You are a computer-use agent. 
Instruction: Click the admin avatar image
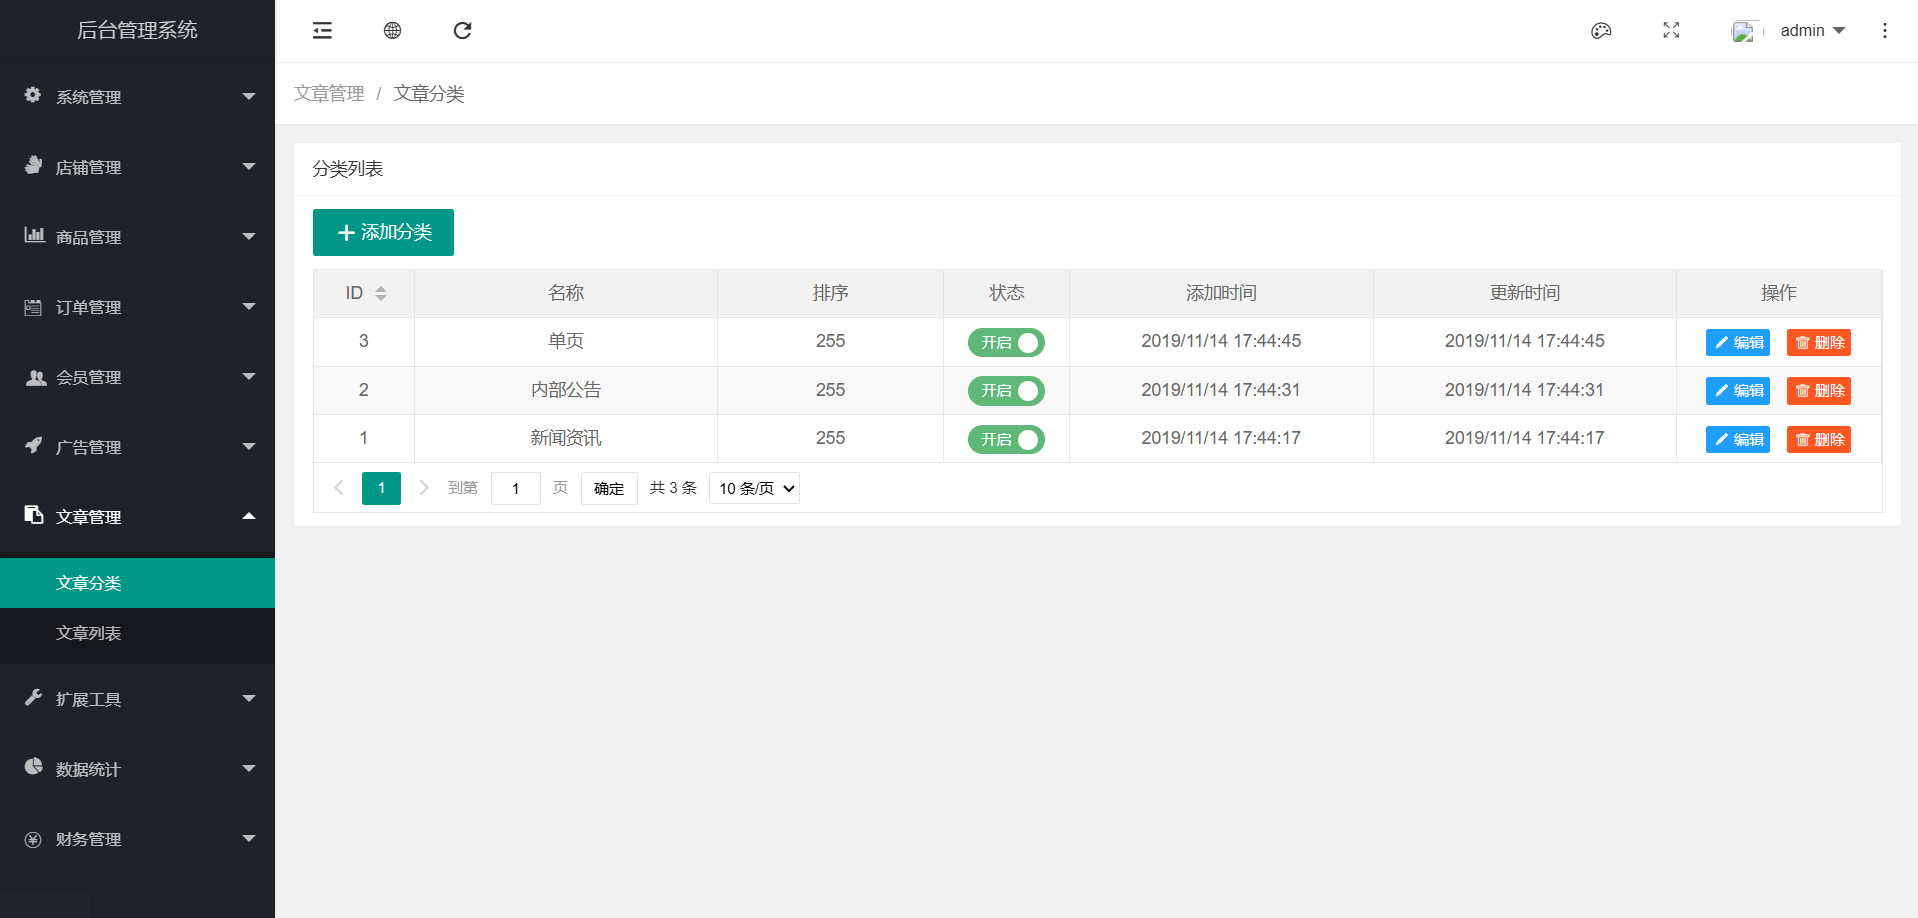tap(1744, 32)
